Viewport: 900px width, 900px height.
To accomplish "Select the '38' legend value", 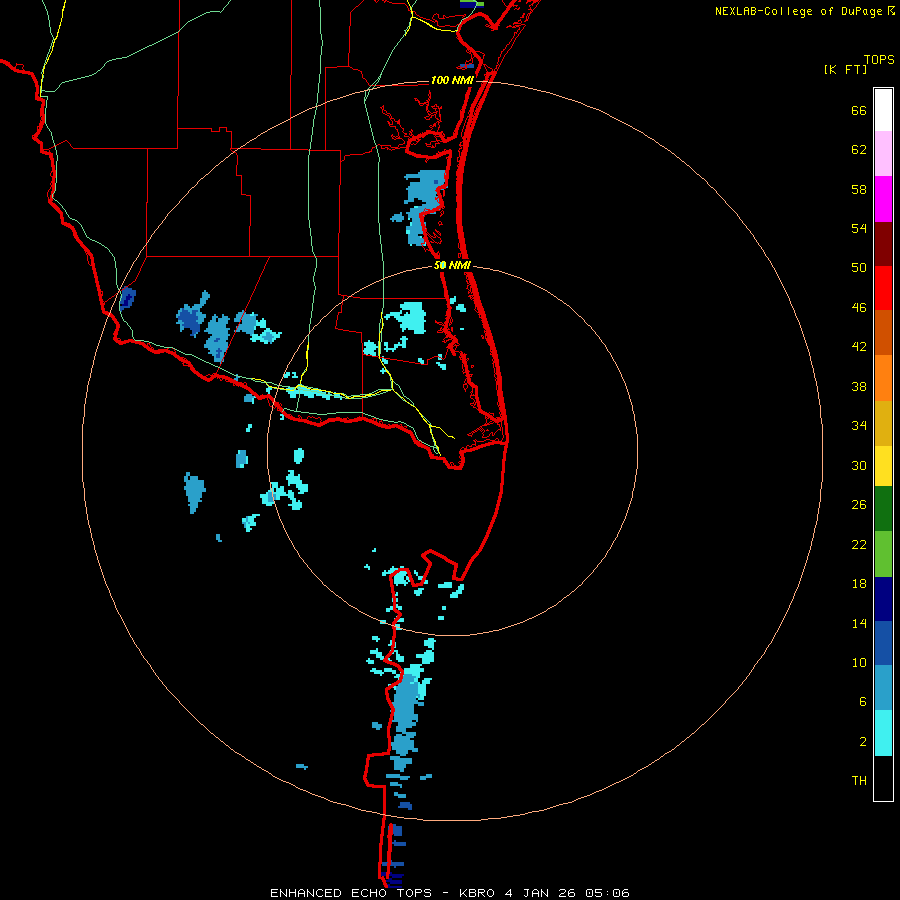I will click(x=859, y=387).
